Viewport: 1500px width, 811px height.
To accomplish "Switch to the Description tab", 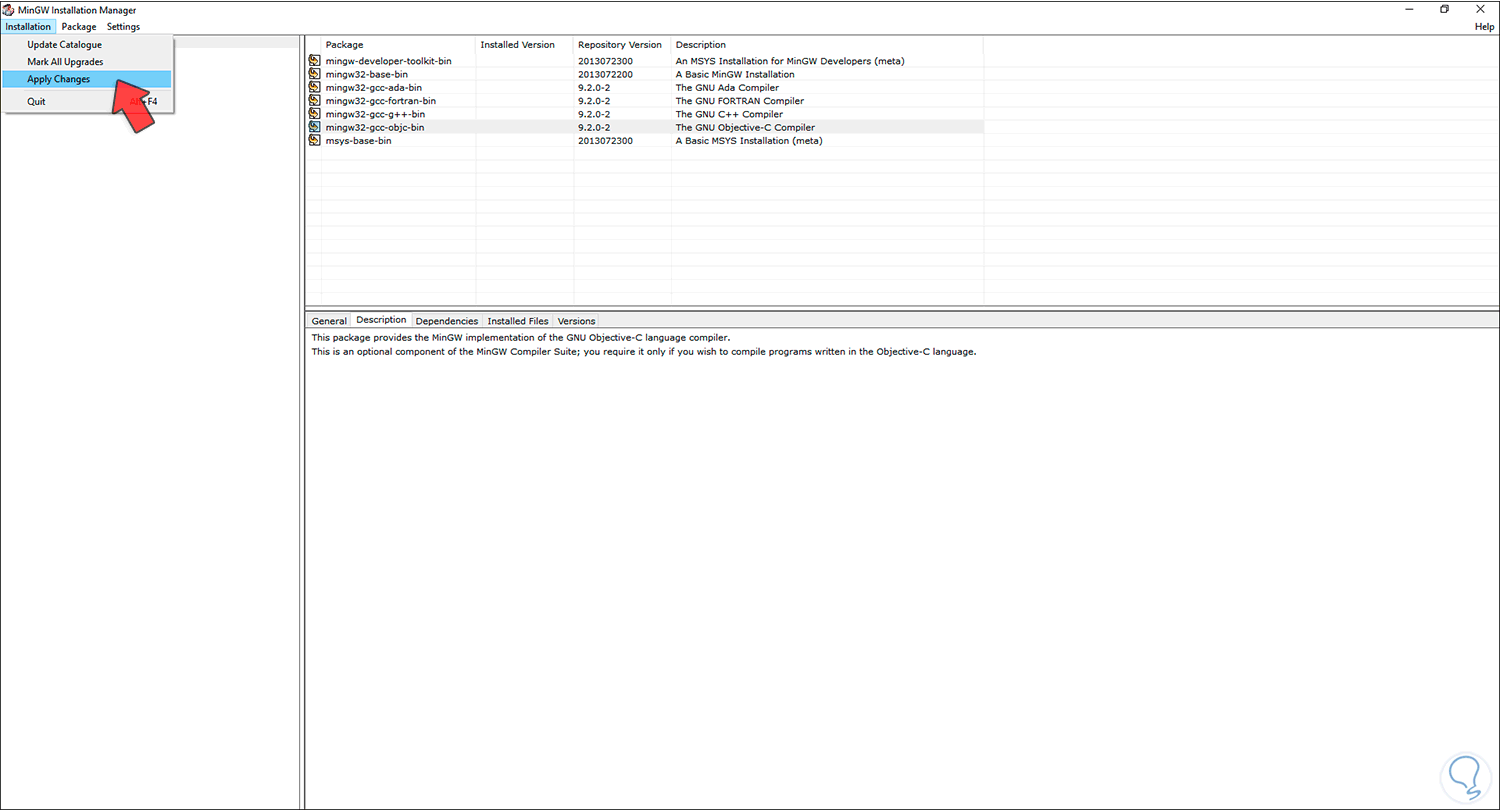I will coord(381,320).
